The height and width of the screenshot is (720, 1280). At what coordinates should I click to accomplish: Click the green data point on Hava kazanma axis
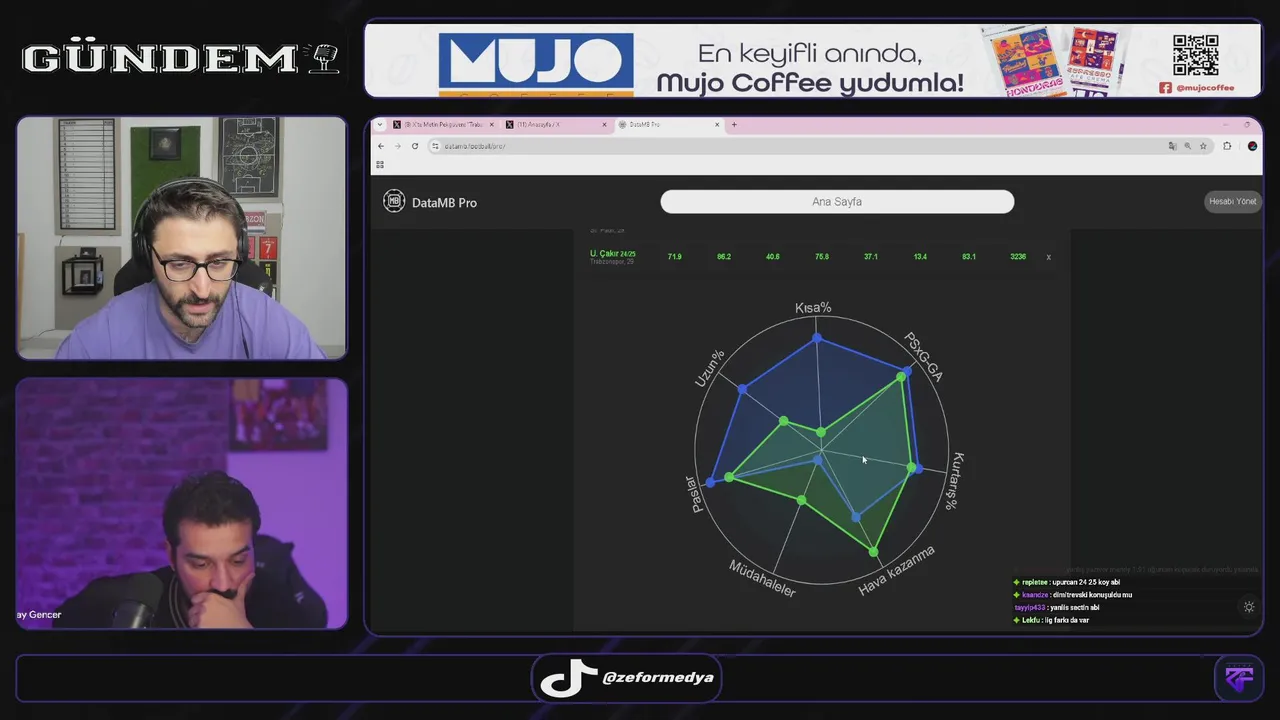[x=874, y=551]
